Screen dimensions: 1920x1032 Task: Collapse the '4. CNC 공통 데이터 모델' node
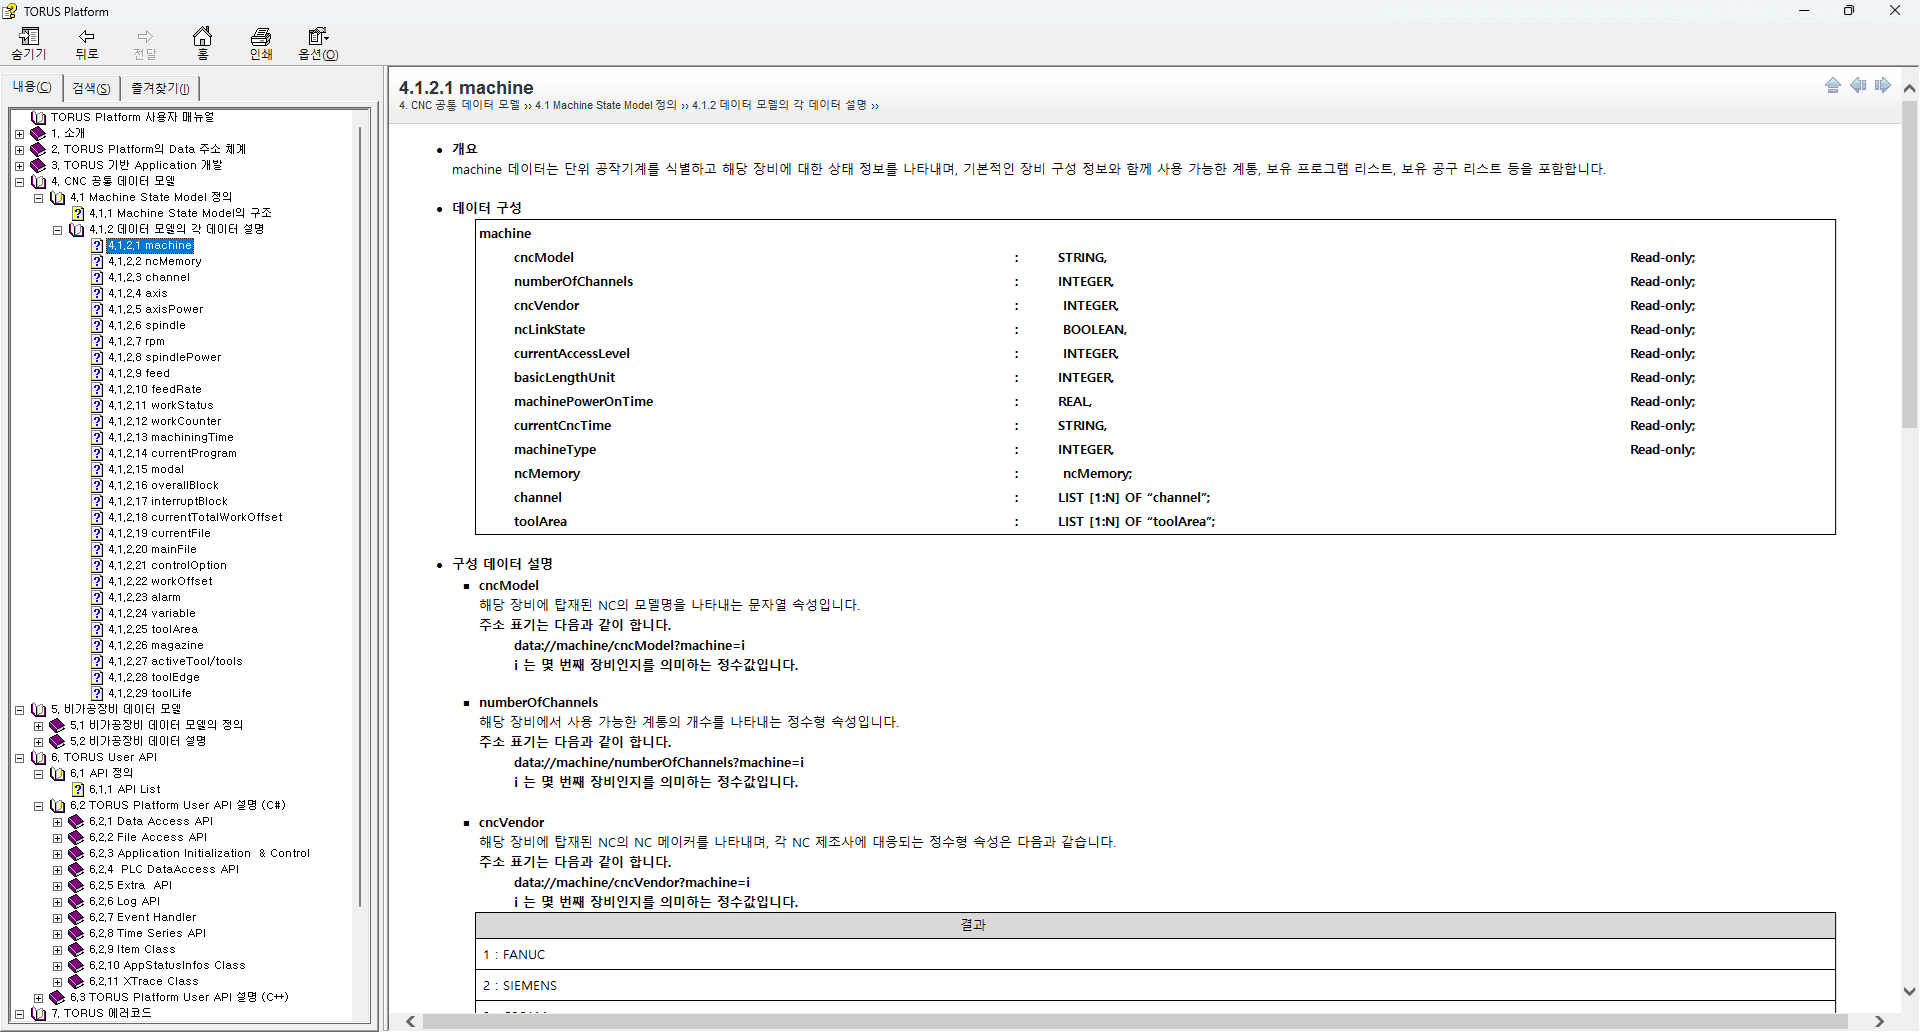[x=19, y=181]
